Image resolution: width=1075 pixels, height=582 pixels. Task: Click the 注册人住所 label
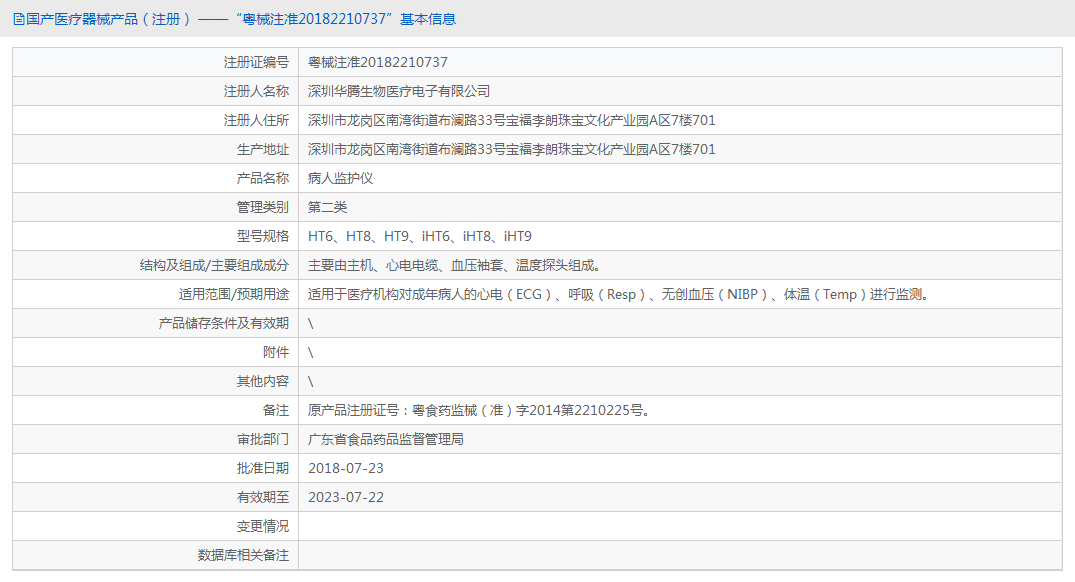click(256, 121)
